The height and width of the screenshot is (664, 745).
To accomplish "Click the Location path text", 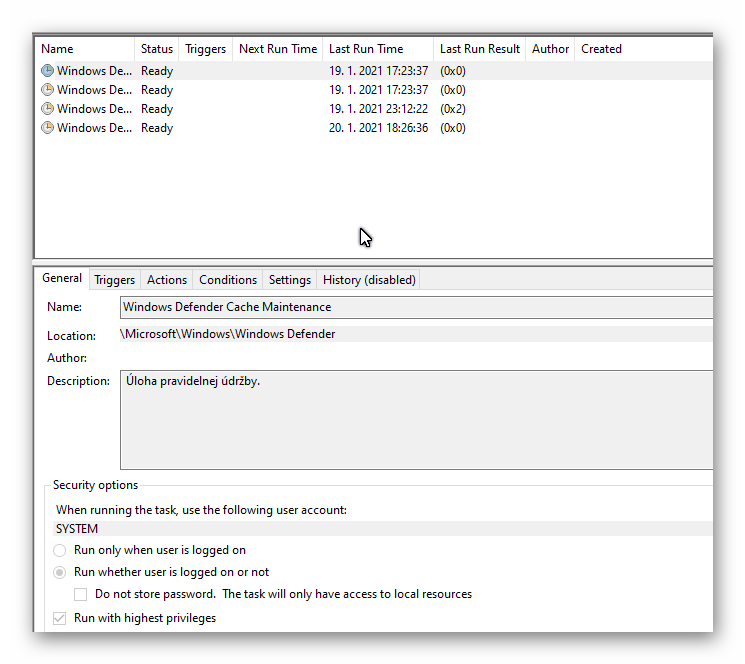I will 228,334.
